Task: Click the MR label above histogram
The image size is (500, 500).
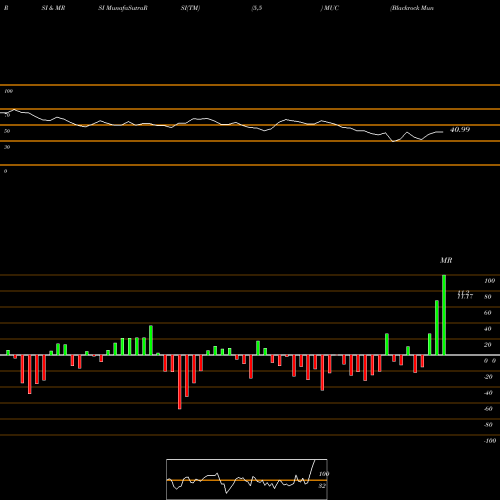Action: click(x=446, y=260)
